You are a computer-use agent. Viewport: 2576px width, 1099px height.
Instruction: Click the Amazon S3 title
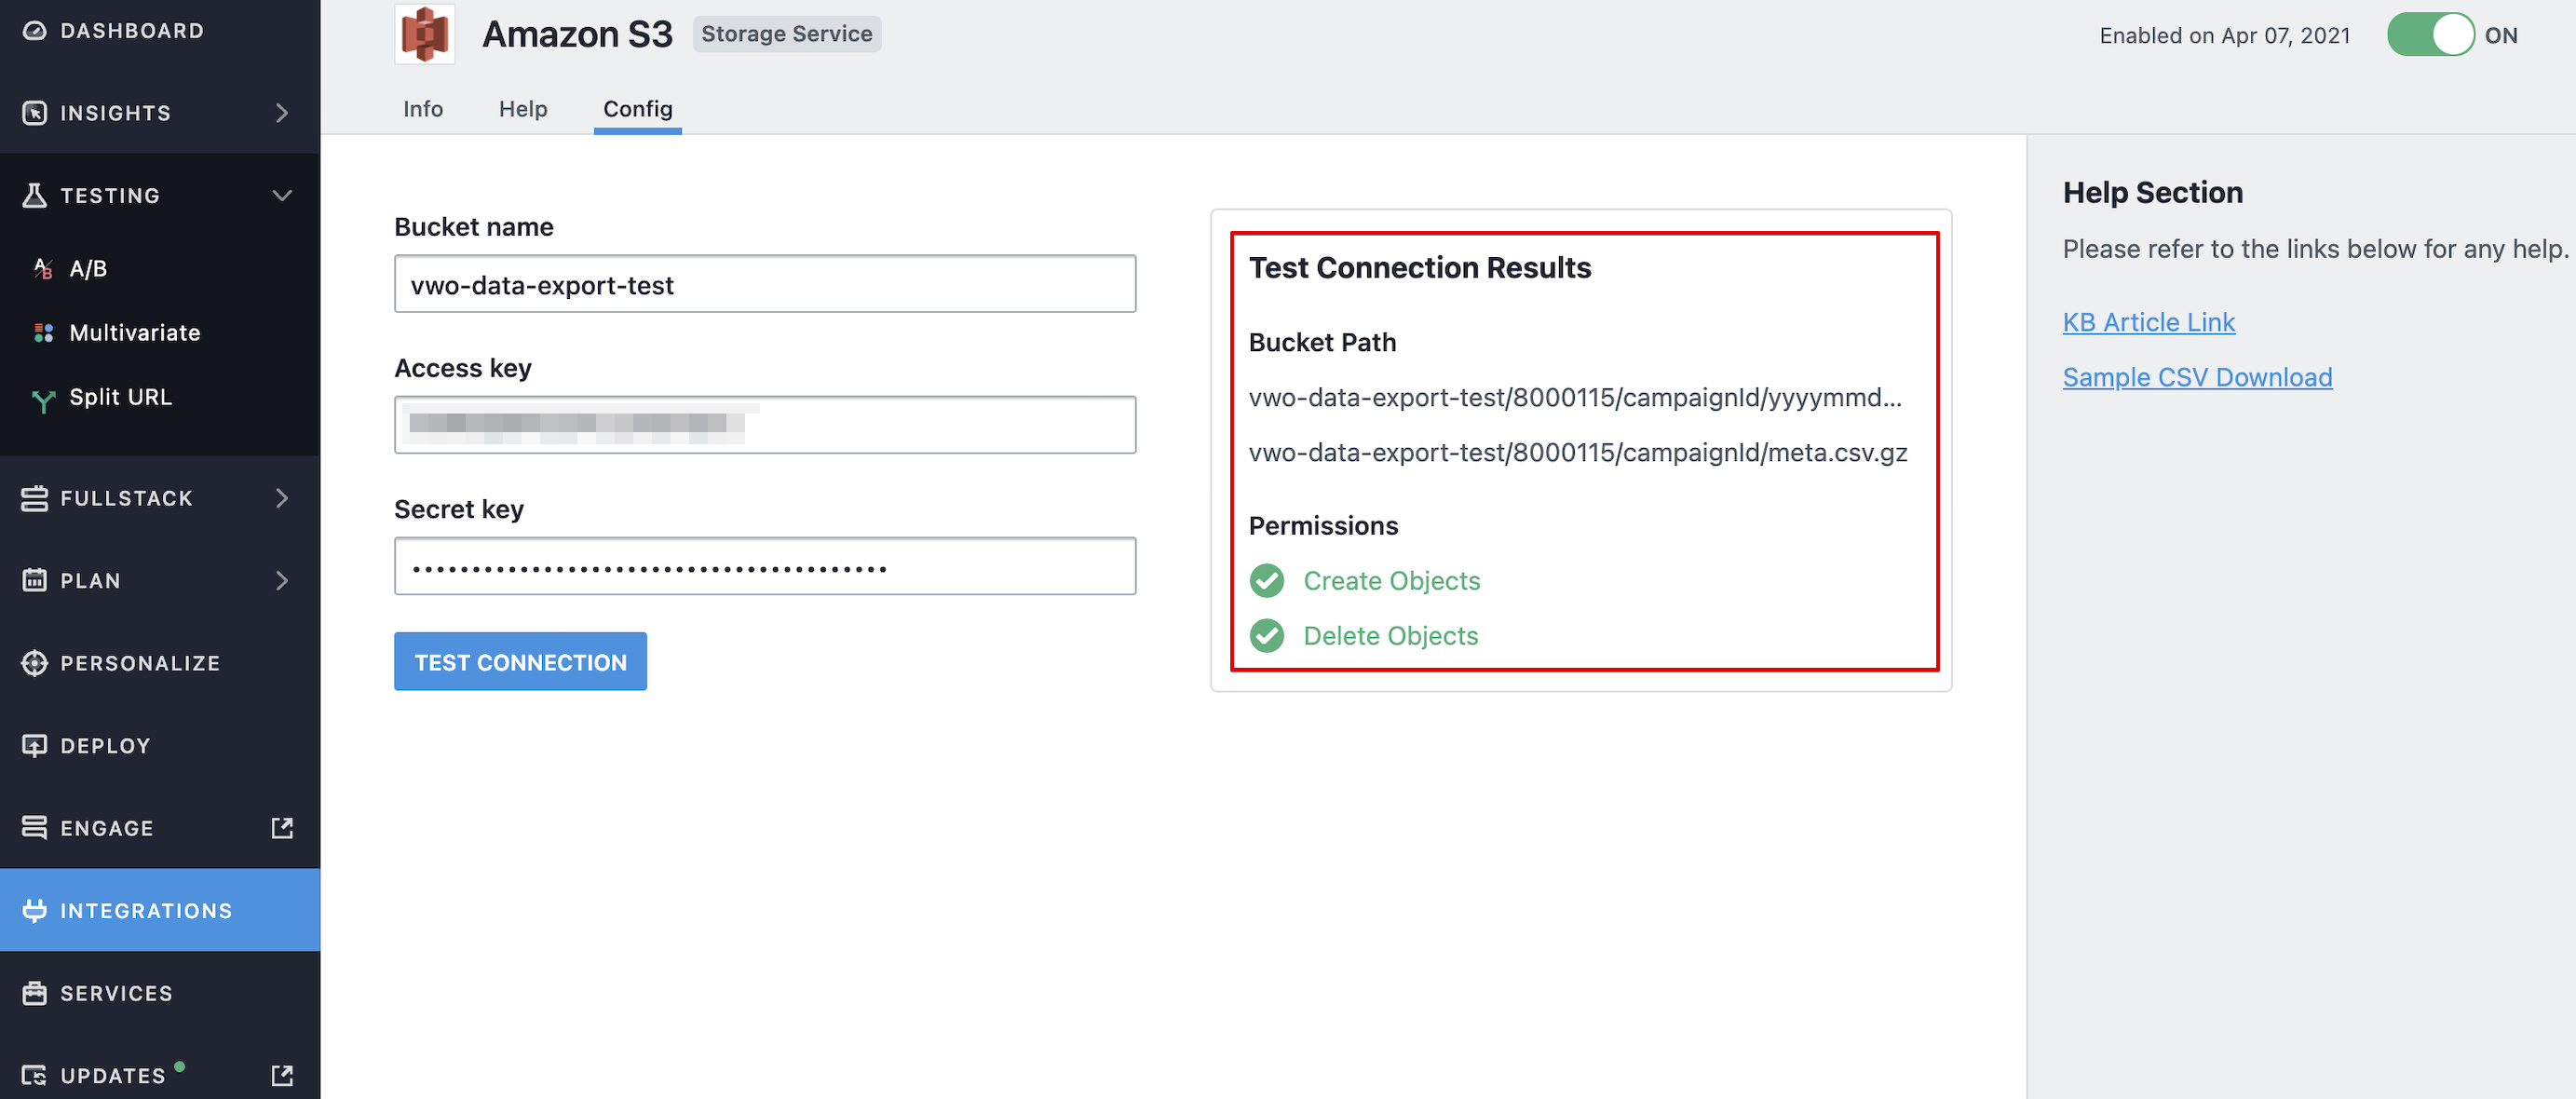click(x=577, y=34)
